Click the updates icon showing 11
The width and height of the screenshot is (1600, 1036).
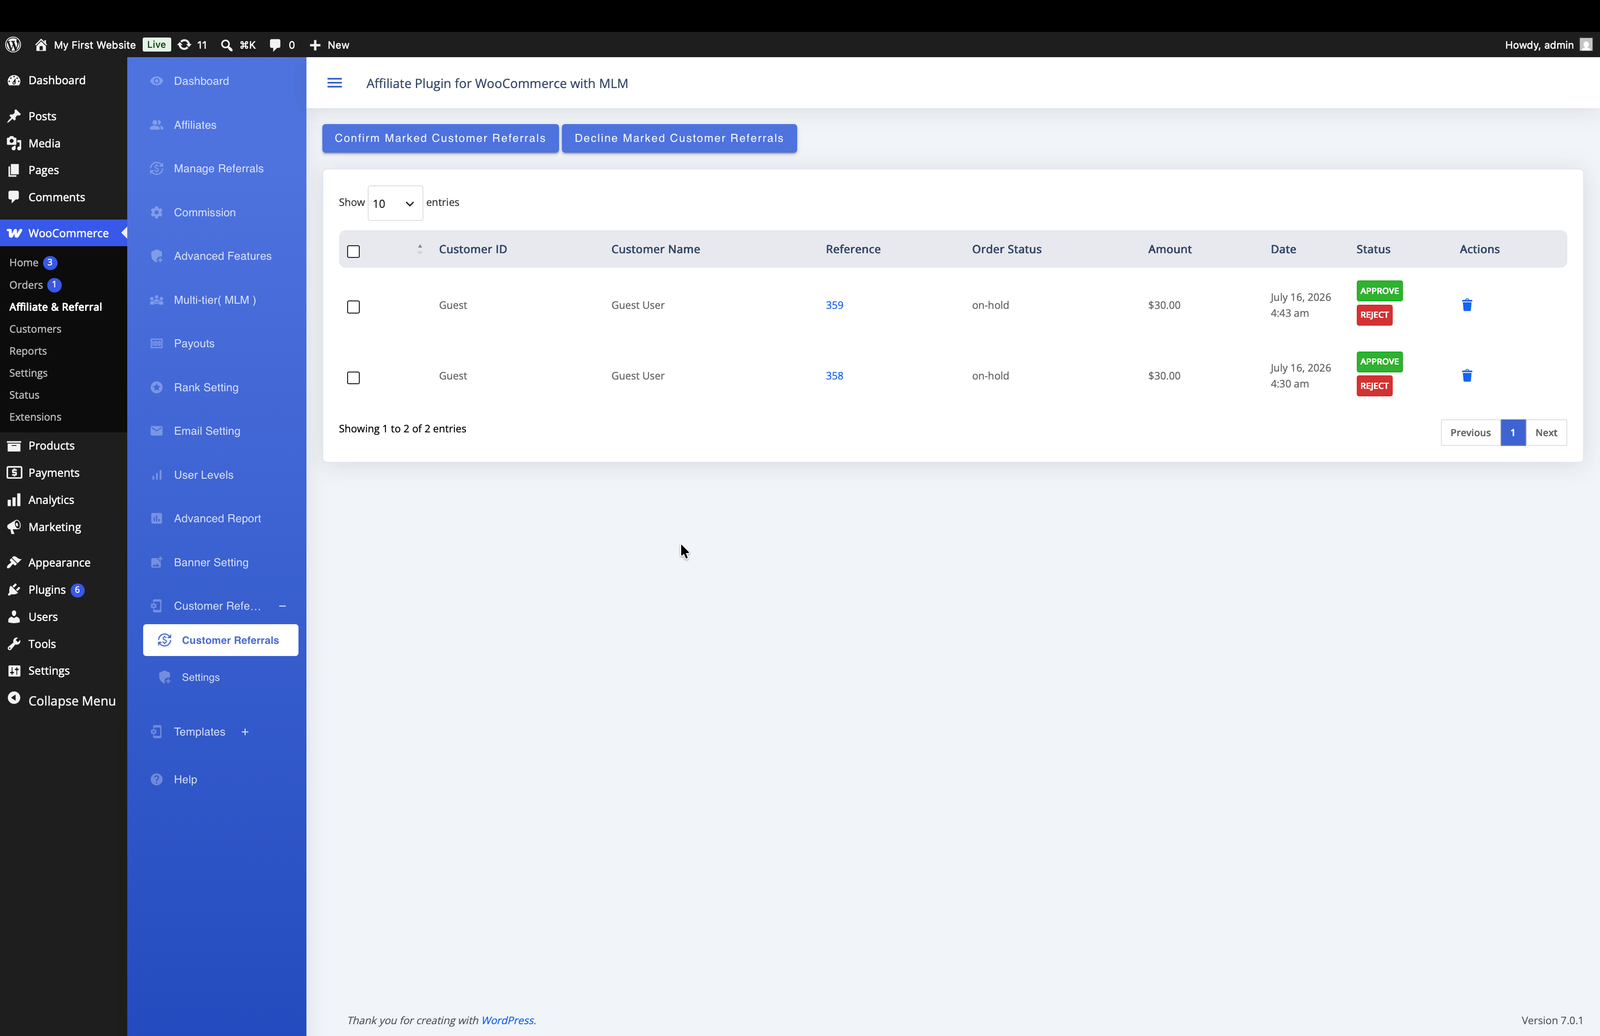click(184, 45)
